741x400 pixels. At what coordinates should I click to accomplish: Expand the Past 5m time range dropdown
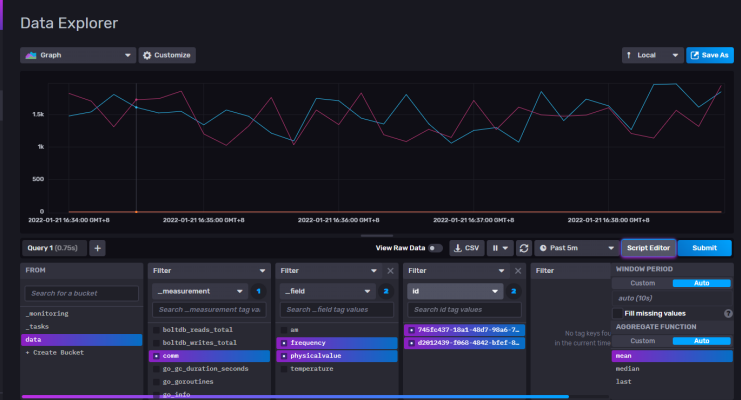coord(576,248)
